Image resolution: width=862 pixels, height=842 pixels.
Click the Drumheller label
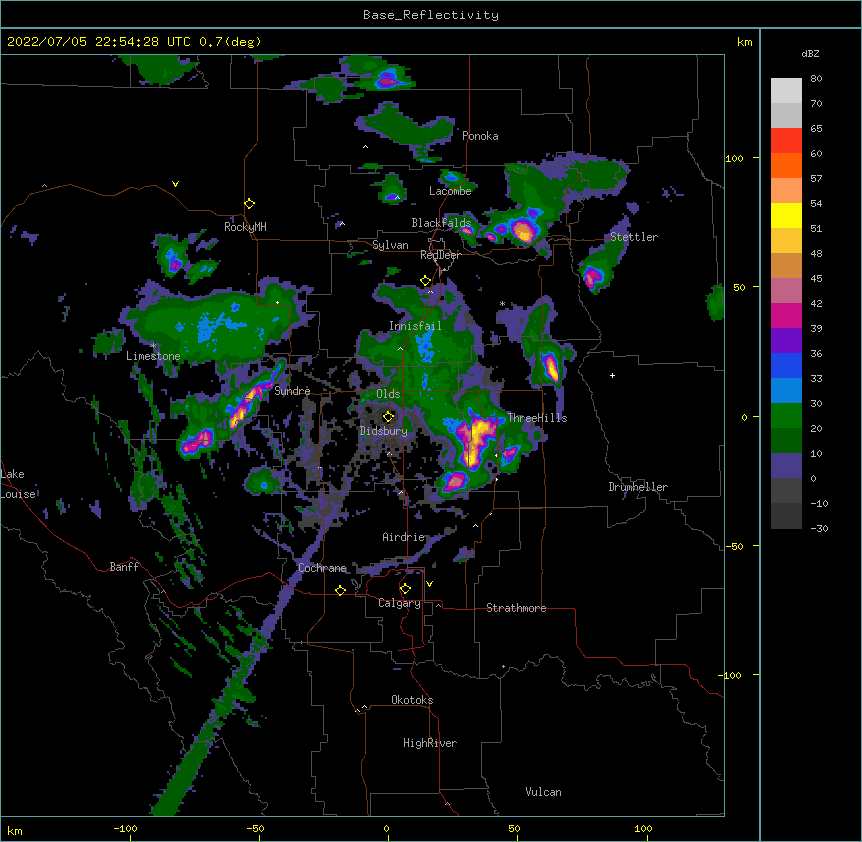(638, 487)
